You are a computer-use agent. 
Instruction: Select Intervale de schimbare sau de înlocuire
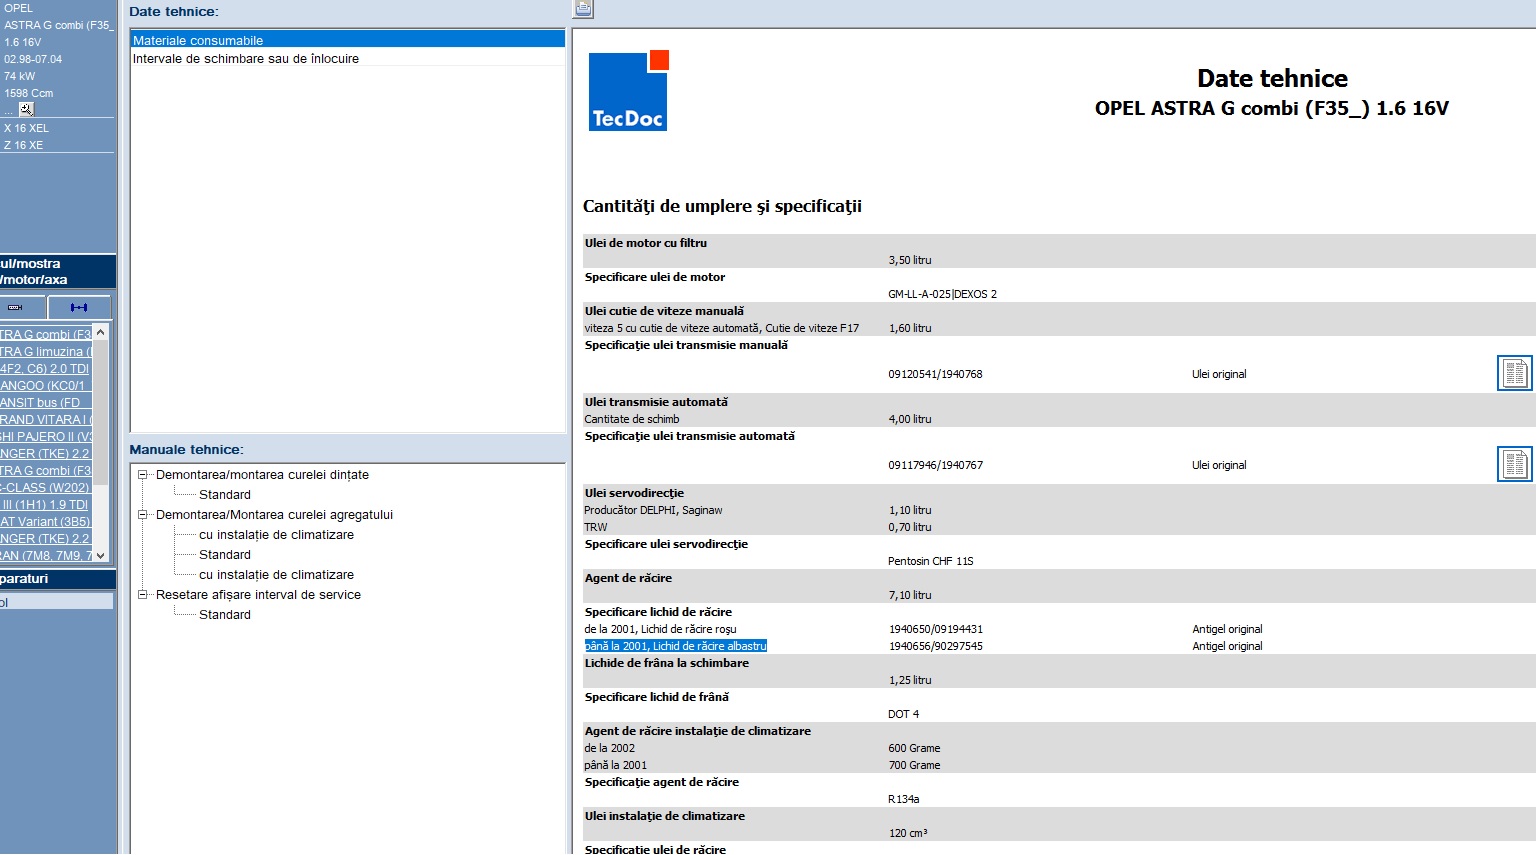[x=246, y=59]
